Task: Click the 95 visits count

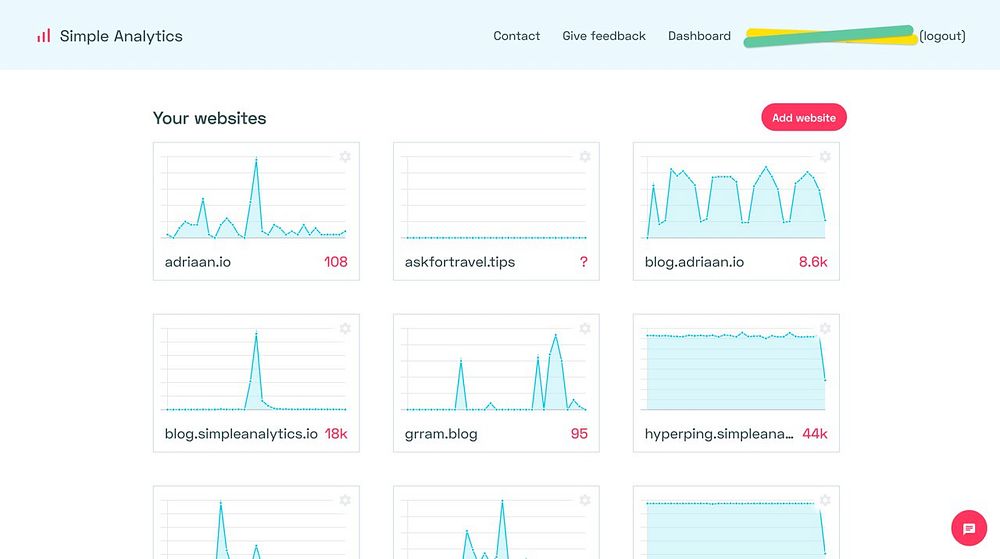Action: [x=579, y=434]
